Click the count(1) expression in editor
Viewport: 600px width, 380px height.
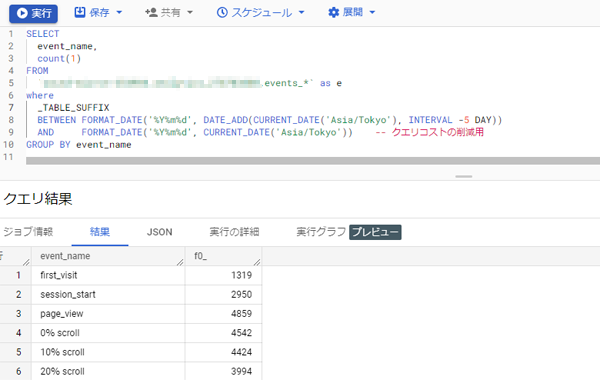click(59, 59)
